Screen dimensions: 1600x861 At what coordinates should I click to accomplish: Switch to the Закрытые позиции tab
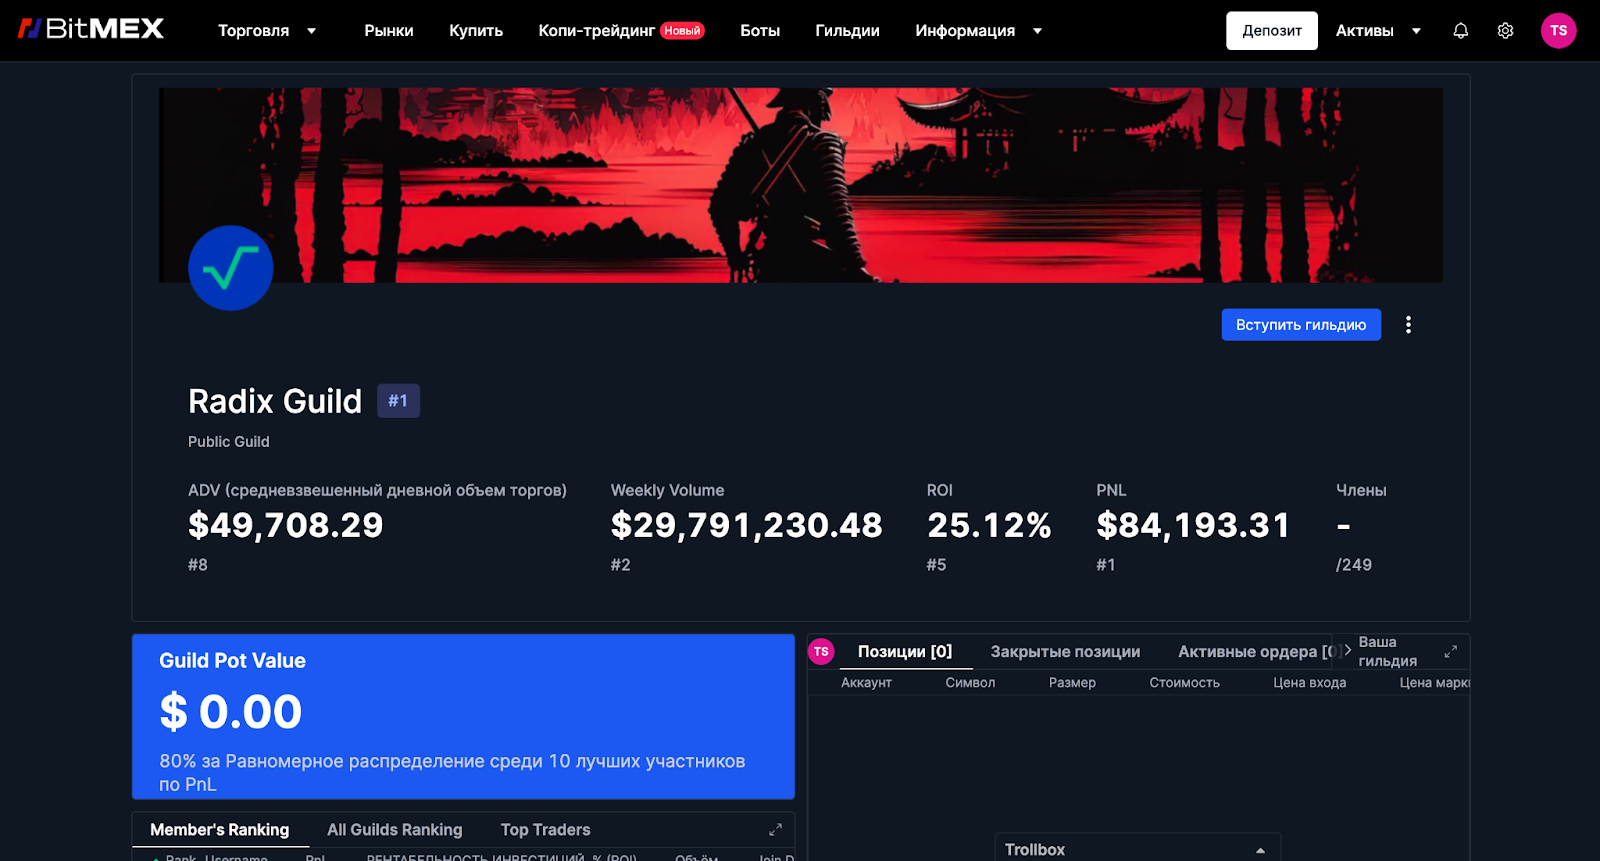pos(1065,652)
